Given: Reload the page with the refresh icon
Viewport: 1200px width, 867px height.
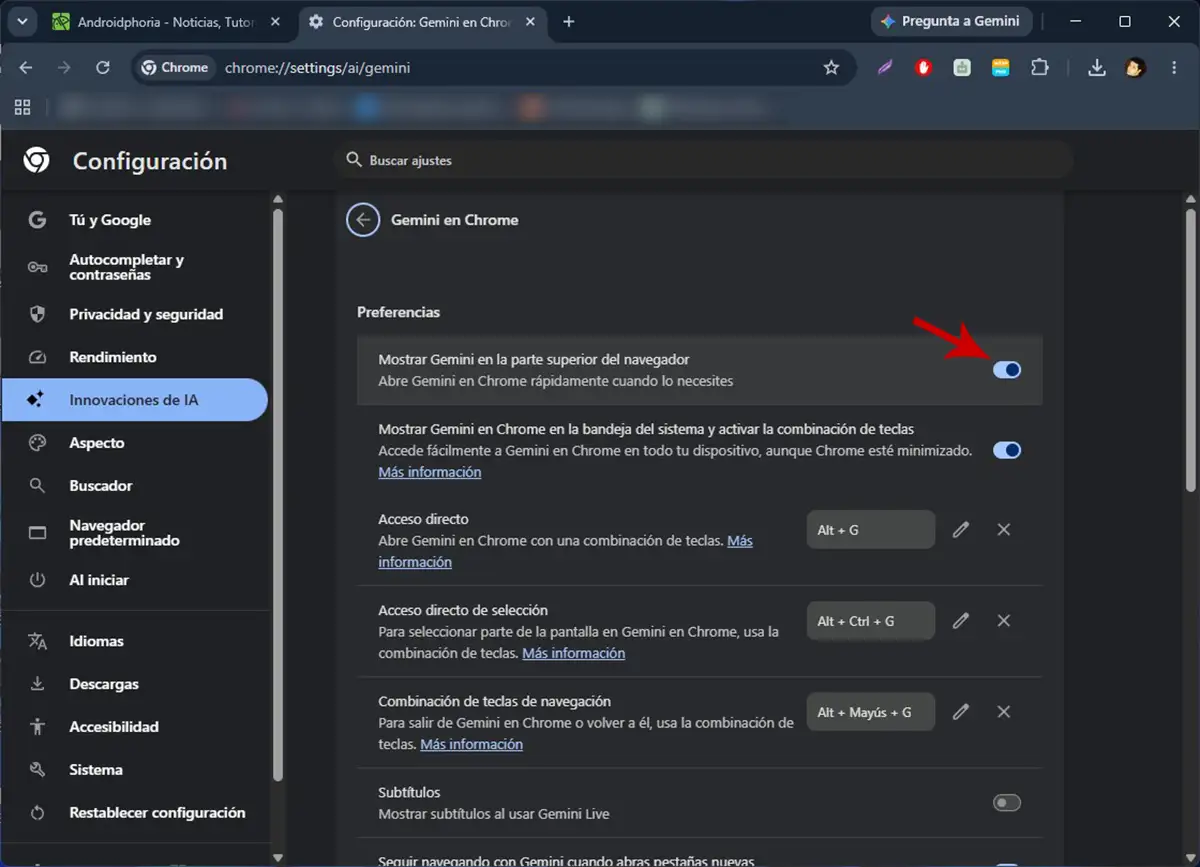Looking at the screenshot, I should (102, 68).
